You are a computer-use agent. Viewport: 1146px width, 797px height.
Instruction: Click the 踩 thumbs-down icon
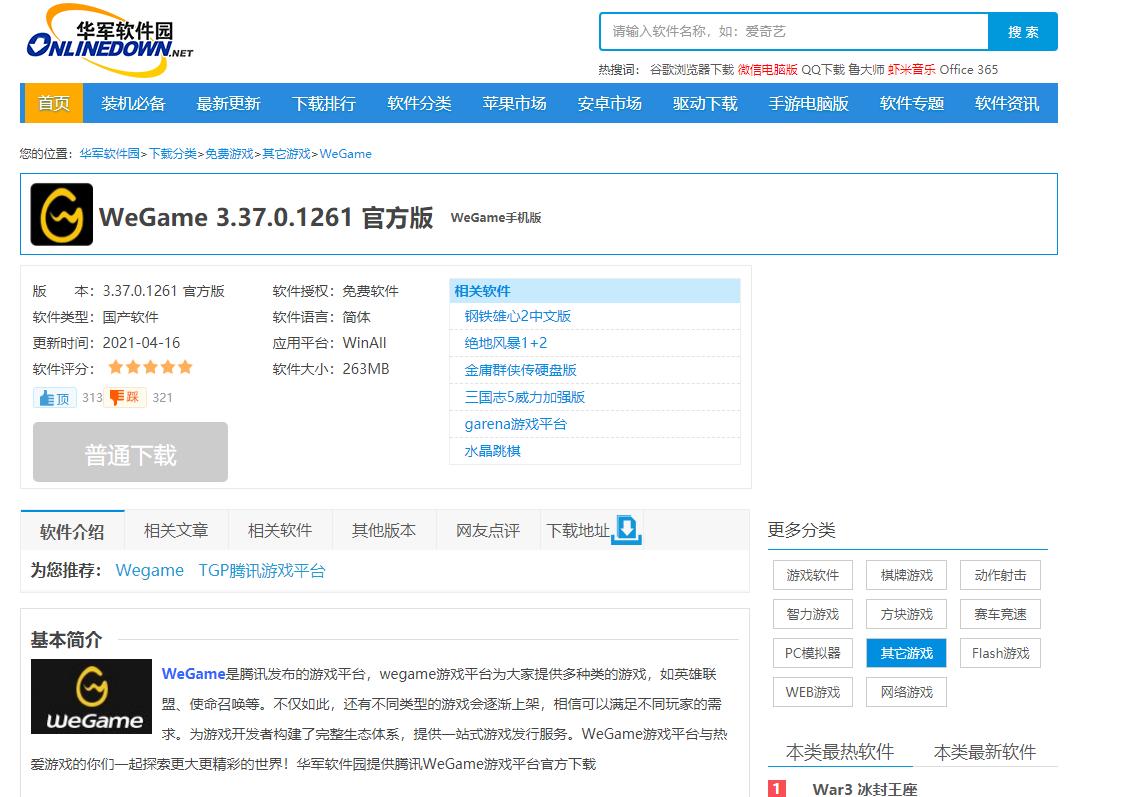(123, 397)
